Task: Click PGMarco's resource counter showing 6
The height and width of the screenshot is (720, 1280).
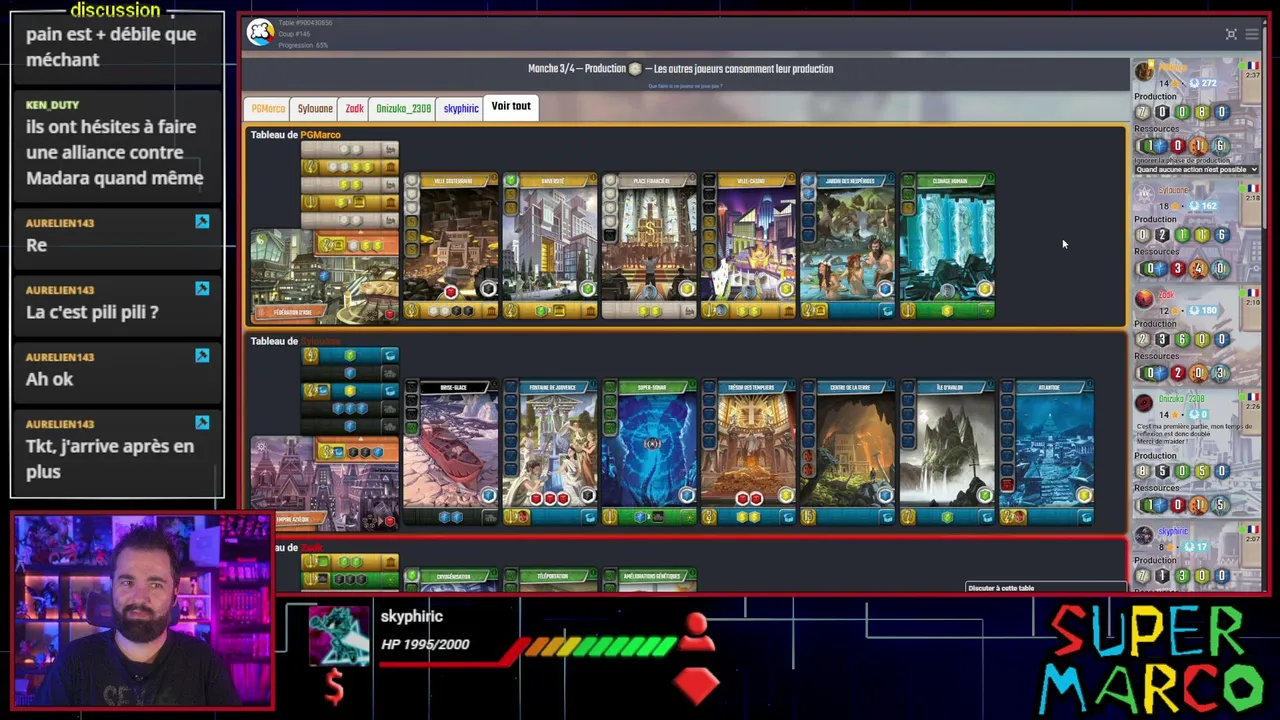Action: pyautogui.click(x=1221, y=146)
